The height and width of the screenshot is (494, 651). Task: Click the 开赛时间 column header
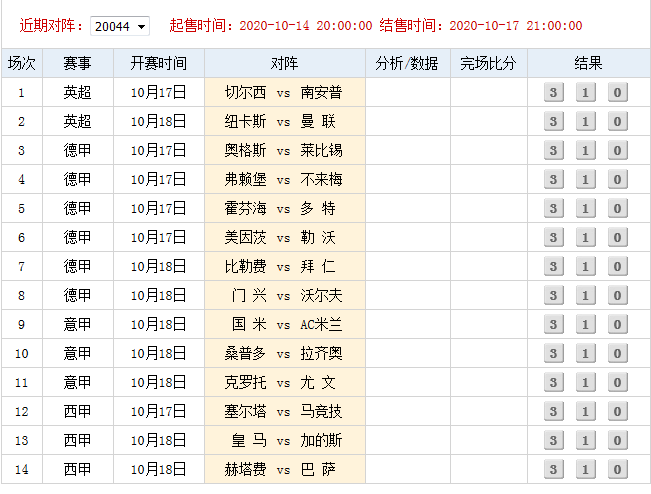click(159, 63)
